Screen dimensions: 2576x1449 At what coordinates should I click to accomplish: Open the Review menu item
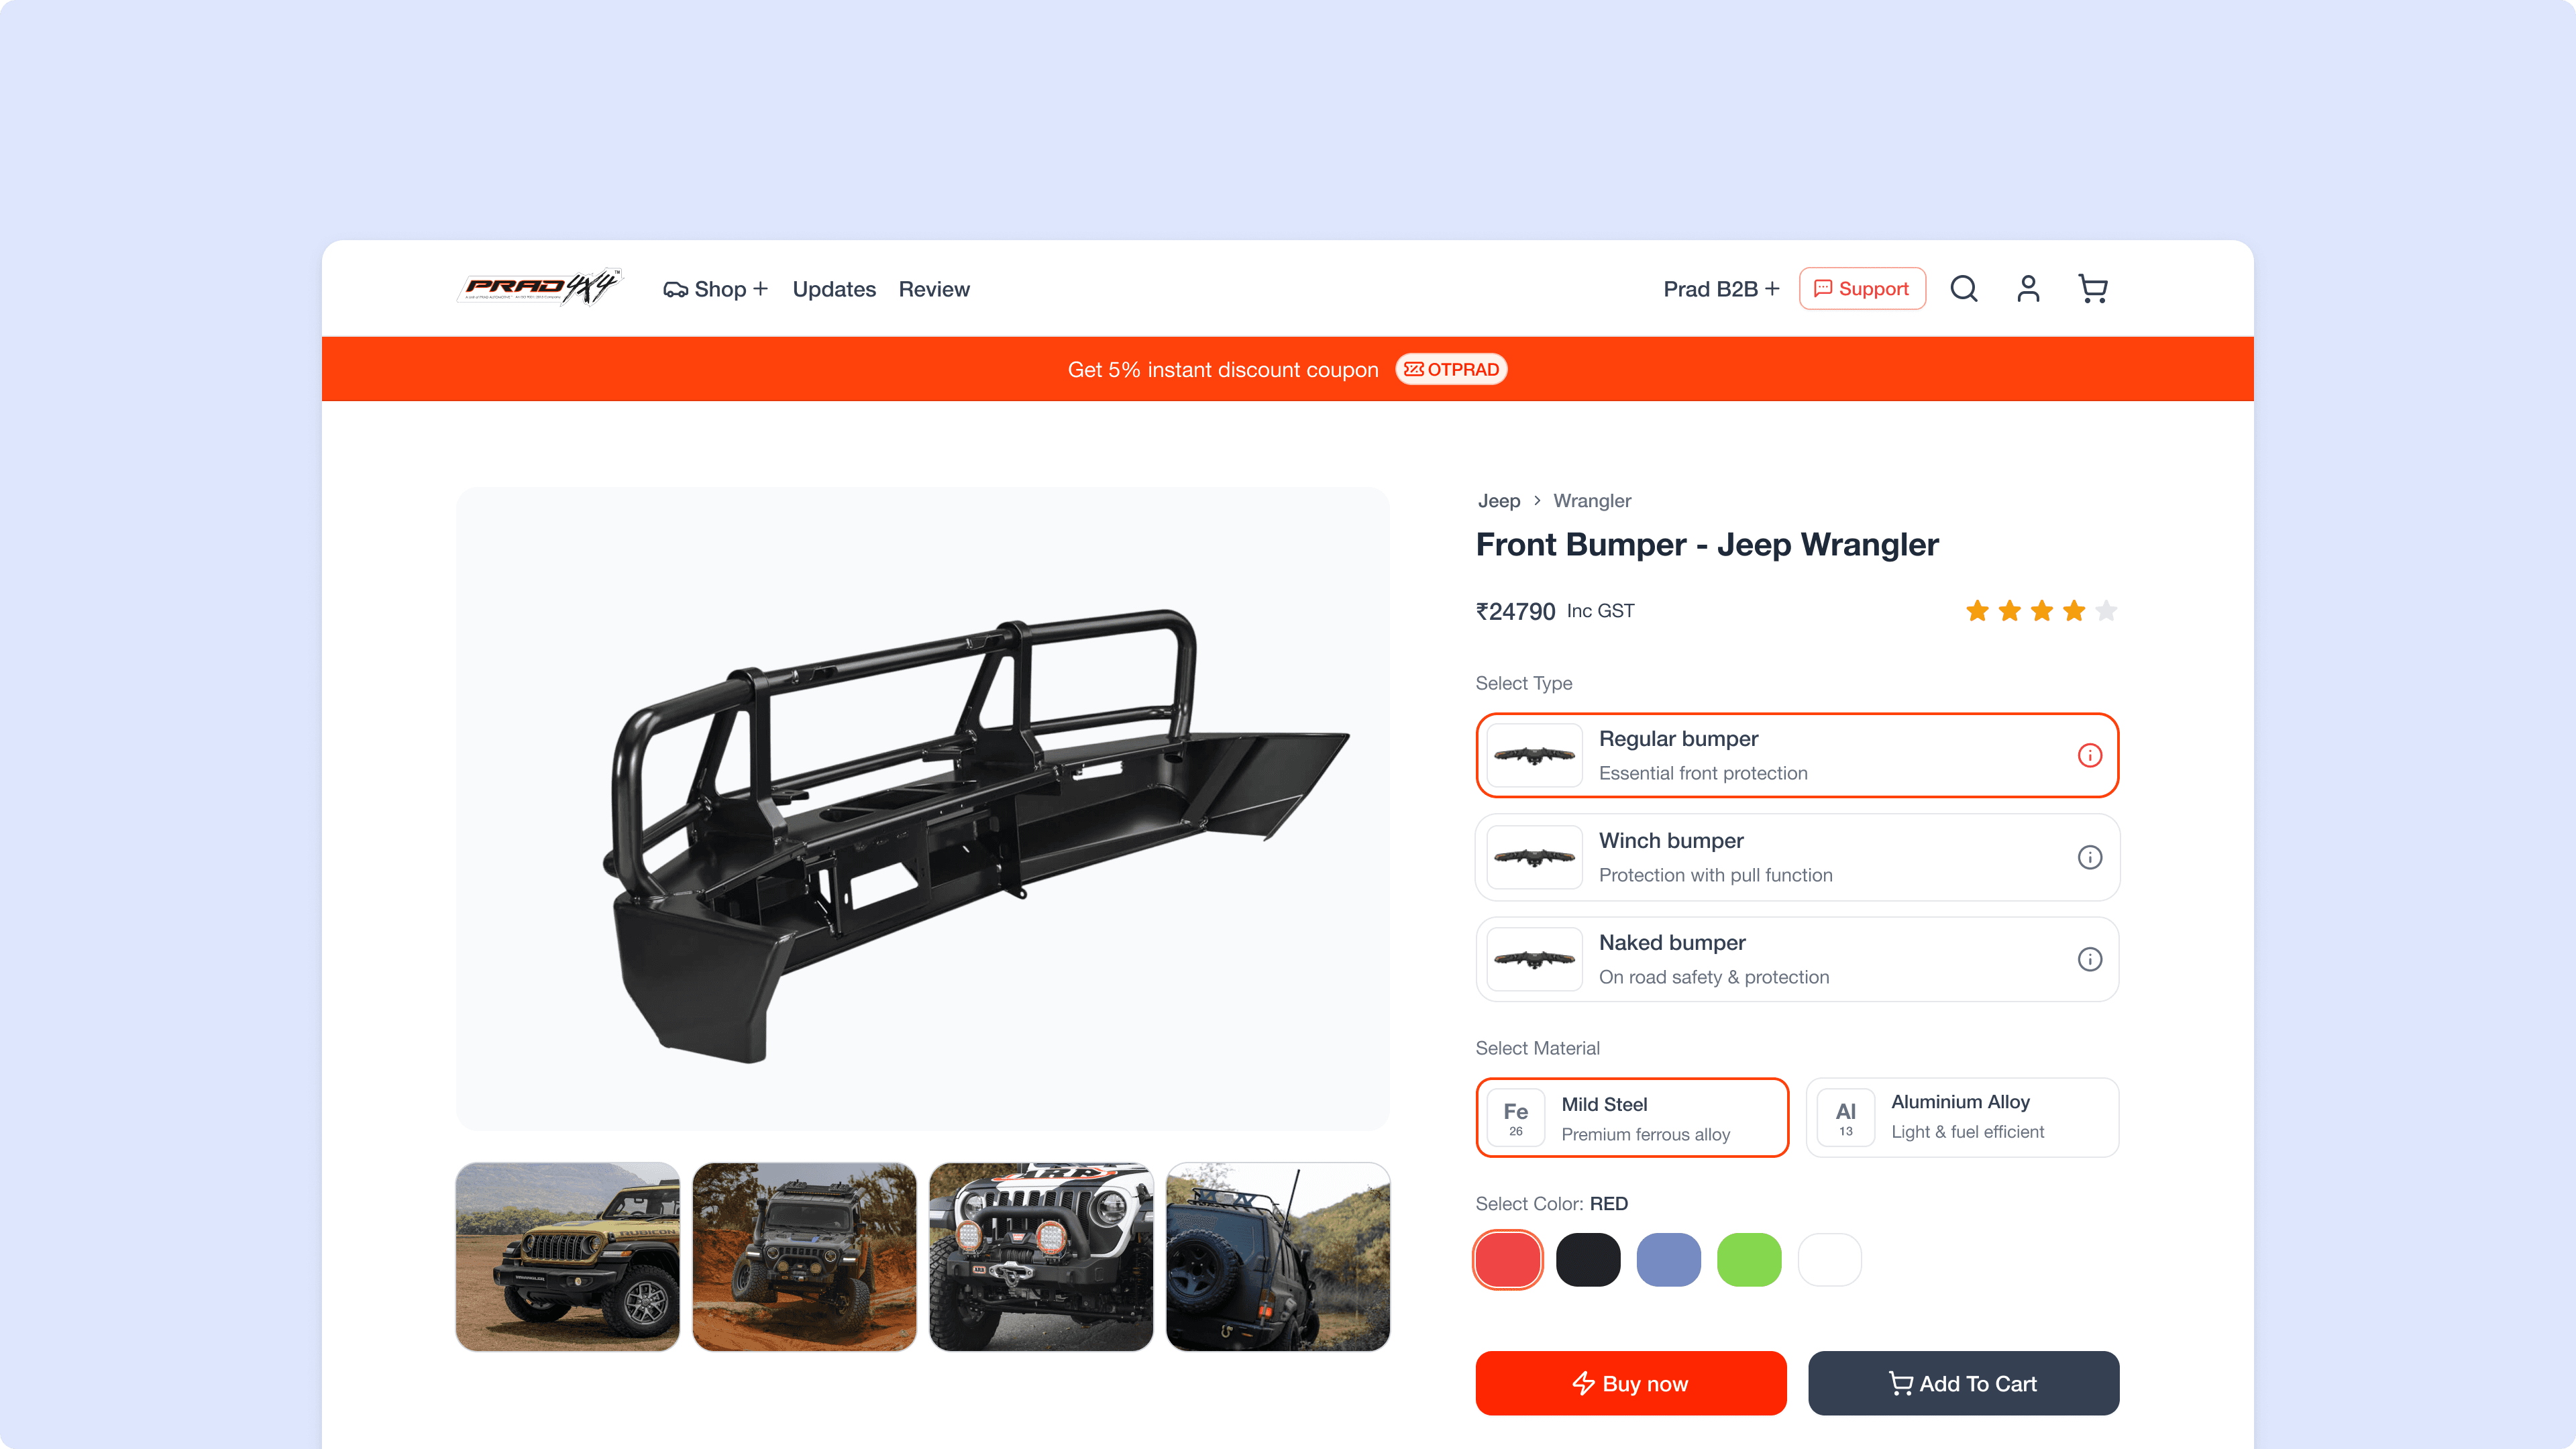click(934, 289)
